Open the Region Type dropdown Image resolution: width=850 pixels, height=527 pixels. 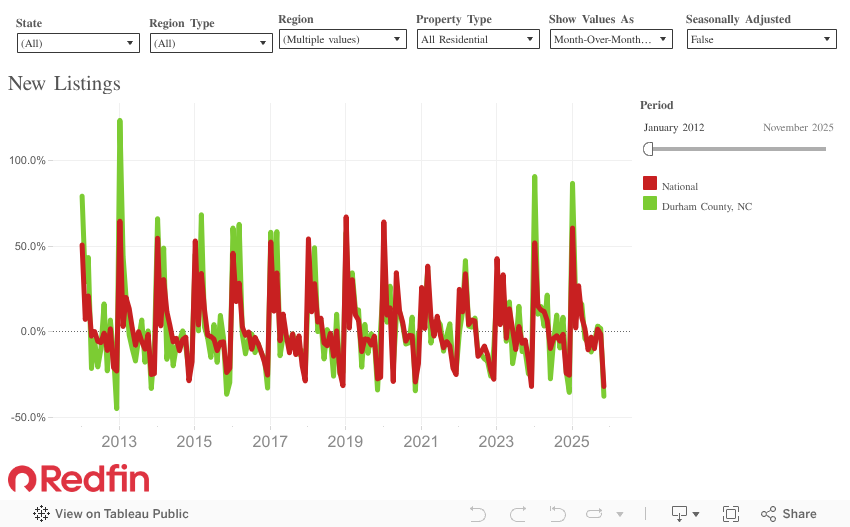(211, 43)
